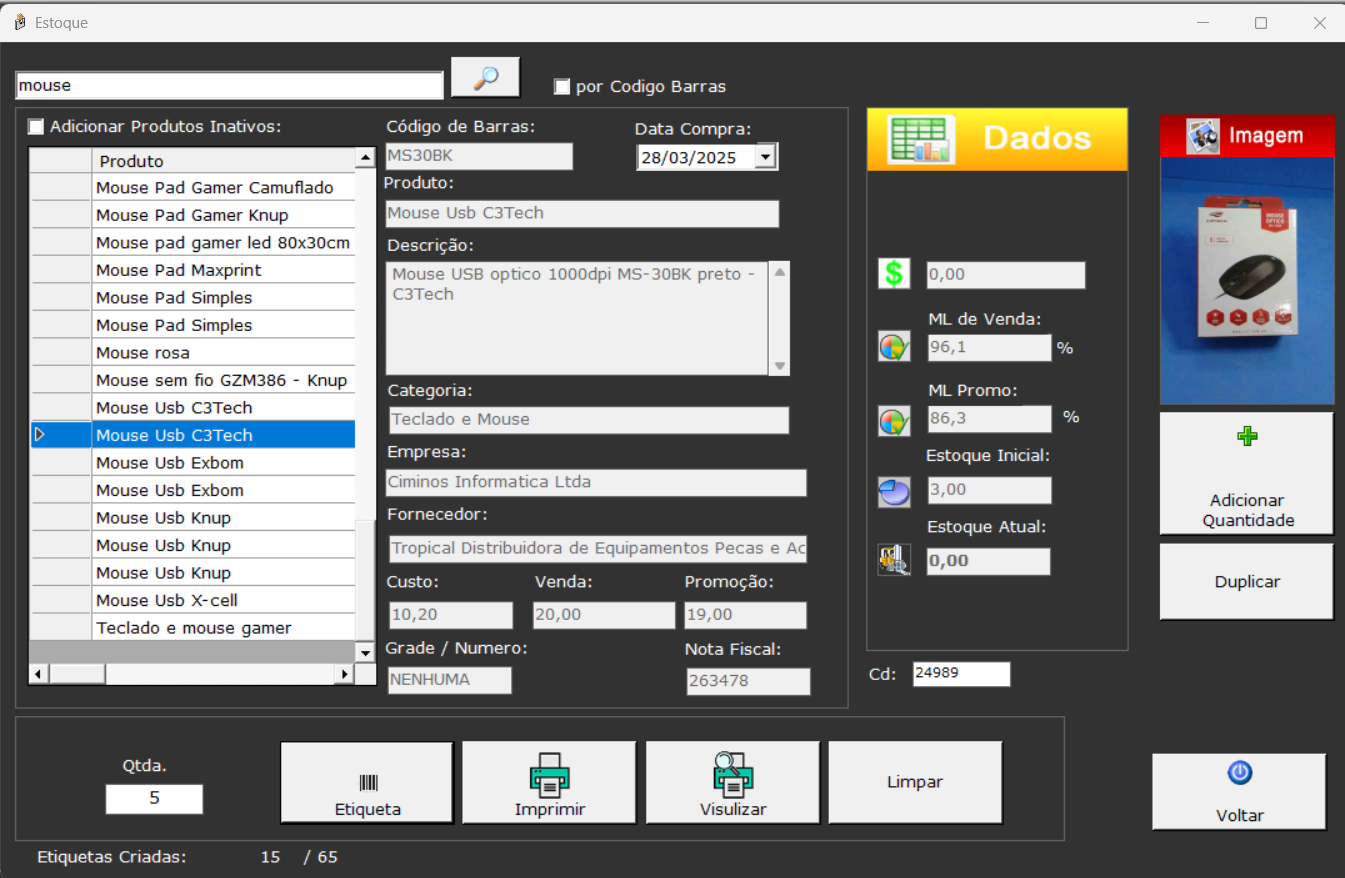1345x878 pixels.
Task: Click the ML de Venda pie chart icon
Action: click(894, 347)
